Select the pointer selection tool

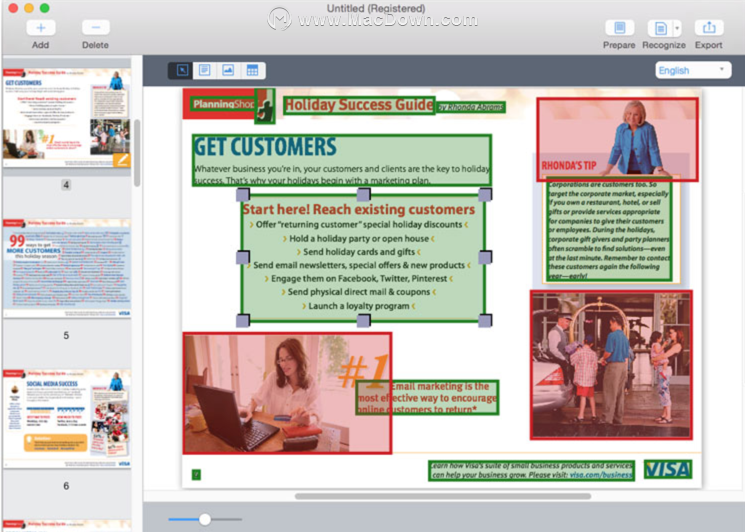tap(182, 70)
